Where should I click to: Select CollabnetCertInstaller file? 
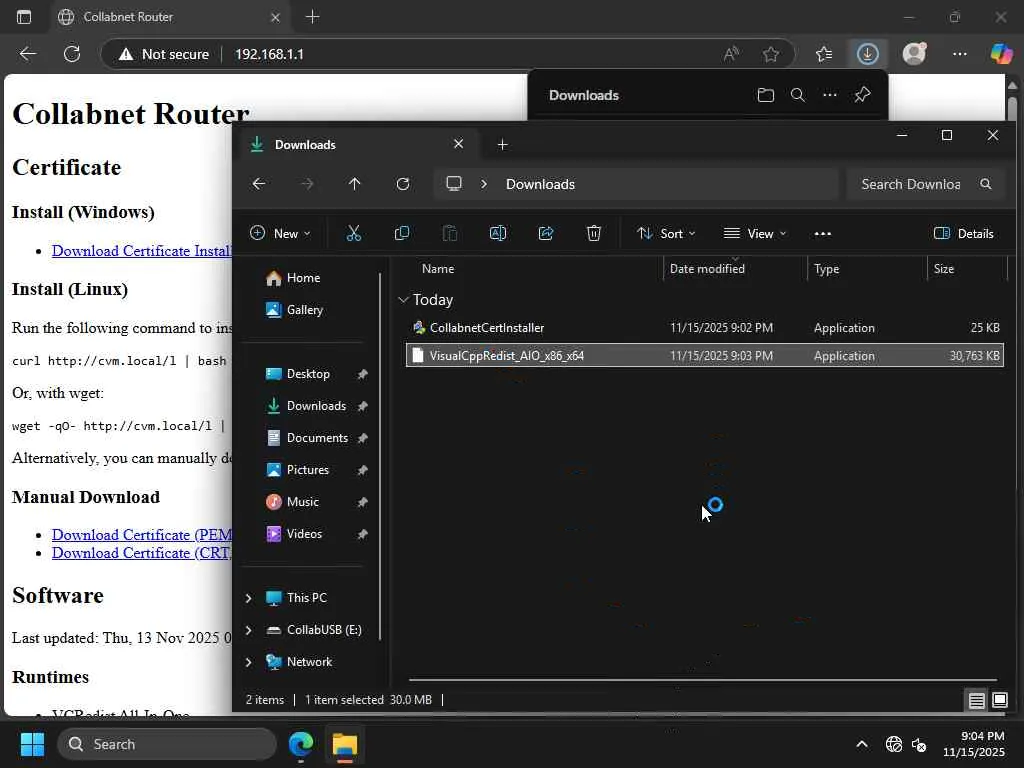[705, 328]
